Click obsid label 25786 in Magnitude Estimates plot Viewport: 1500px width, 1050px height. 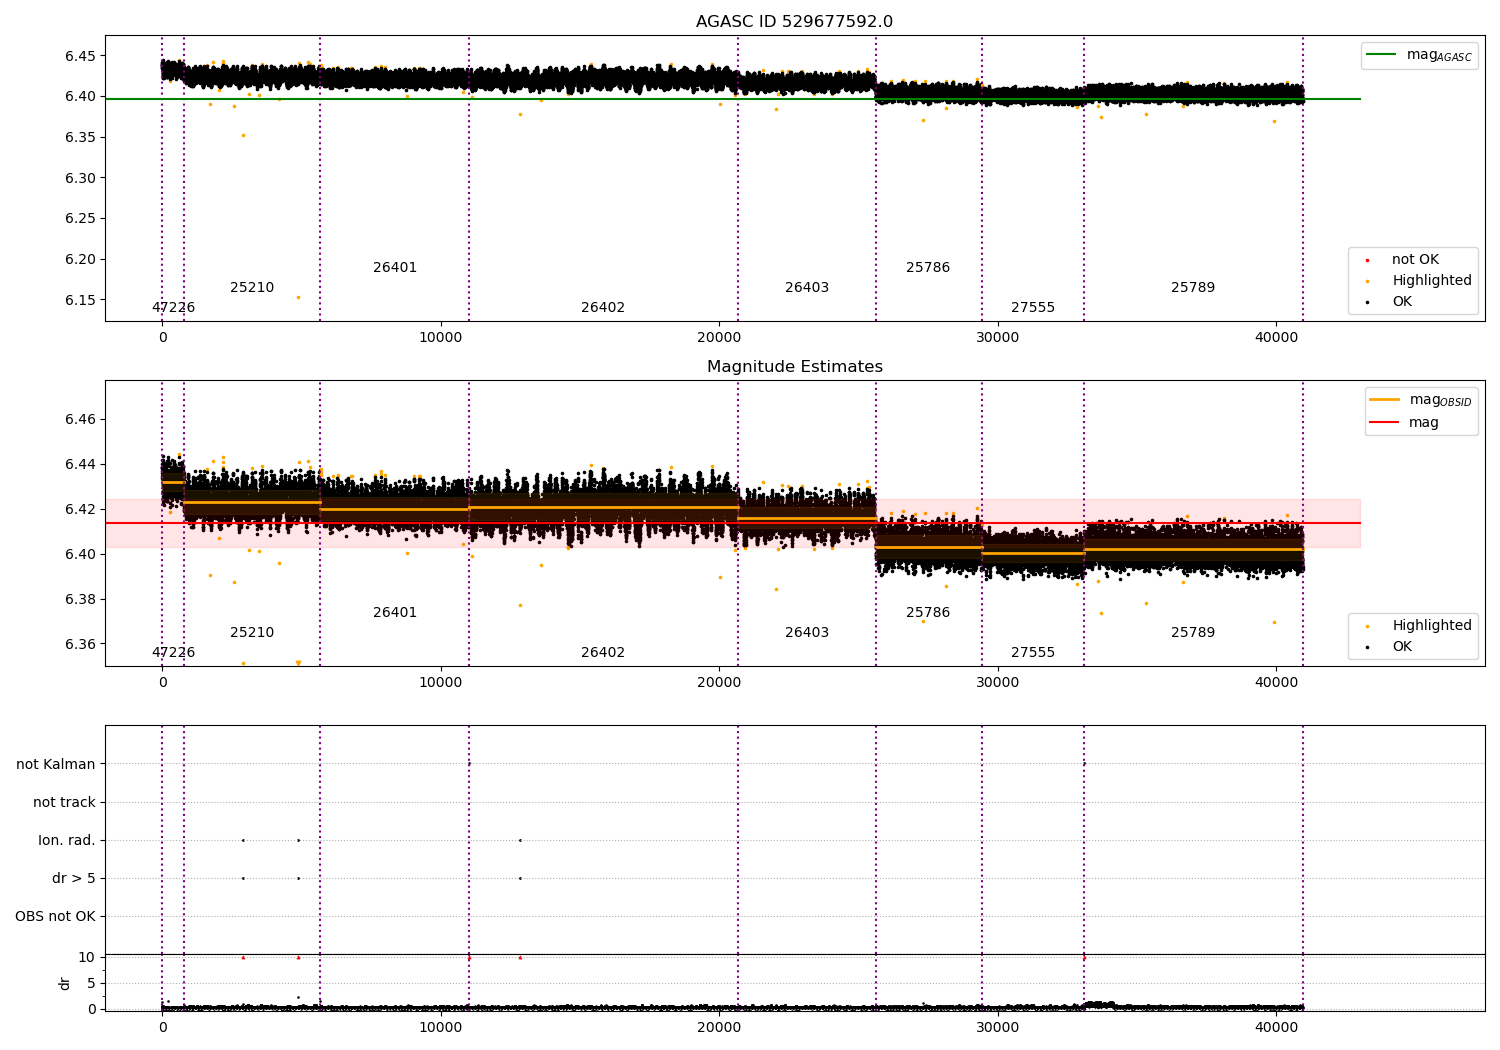coord(928,613)
